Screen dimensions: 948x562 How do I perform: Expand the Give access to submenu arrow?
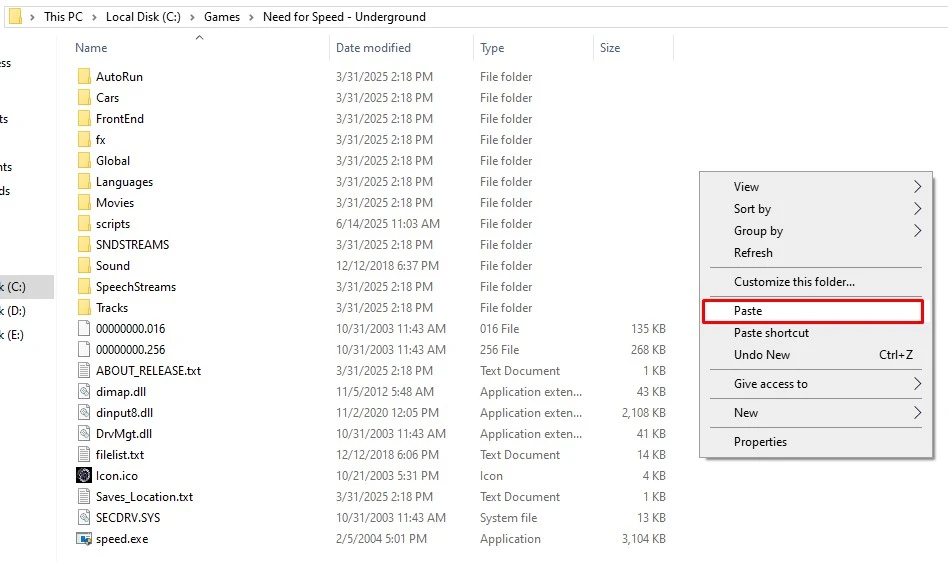click(917, 384)
